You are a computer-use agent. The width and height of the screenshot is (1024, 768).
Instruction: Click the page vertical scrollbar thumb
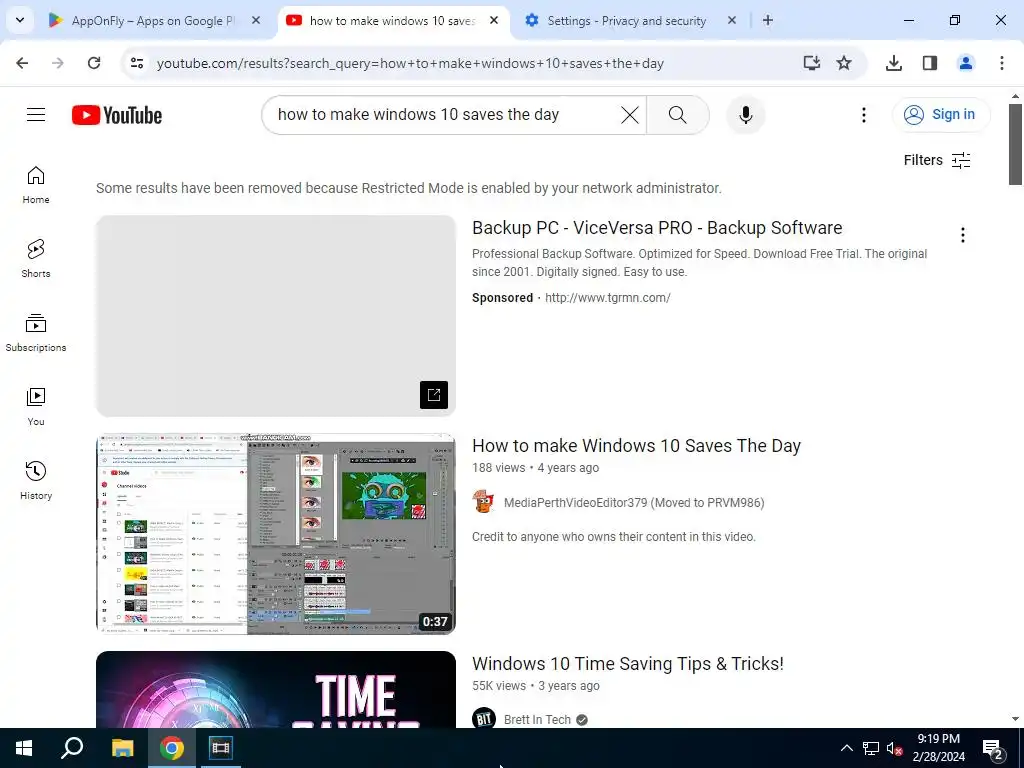pos(1015,144)
